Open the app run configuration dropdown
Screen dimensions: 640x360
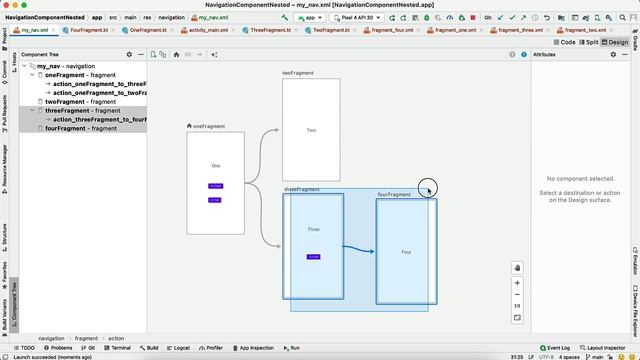pyautogui.click(x=310, y=18)
